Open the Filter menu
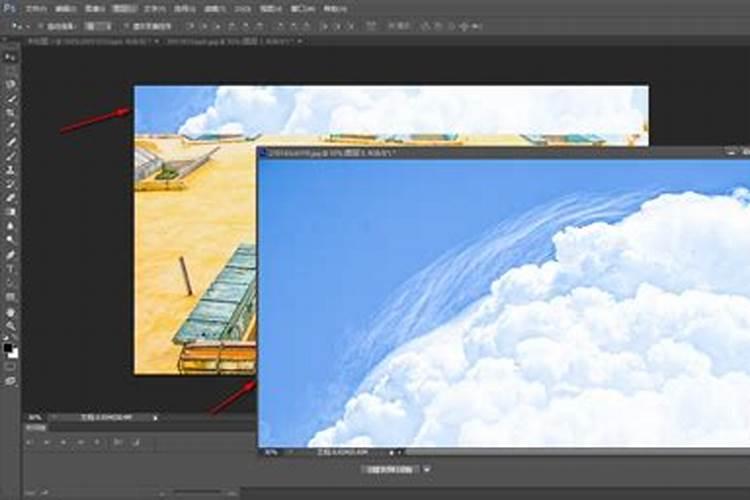Screen dimensions: 750x500 (213, 9)
